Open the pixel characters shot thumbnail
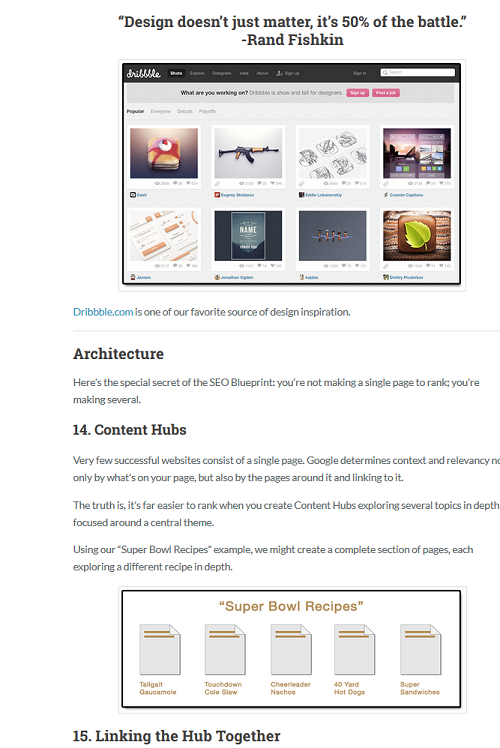 pos(333,236)
